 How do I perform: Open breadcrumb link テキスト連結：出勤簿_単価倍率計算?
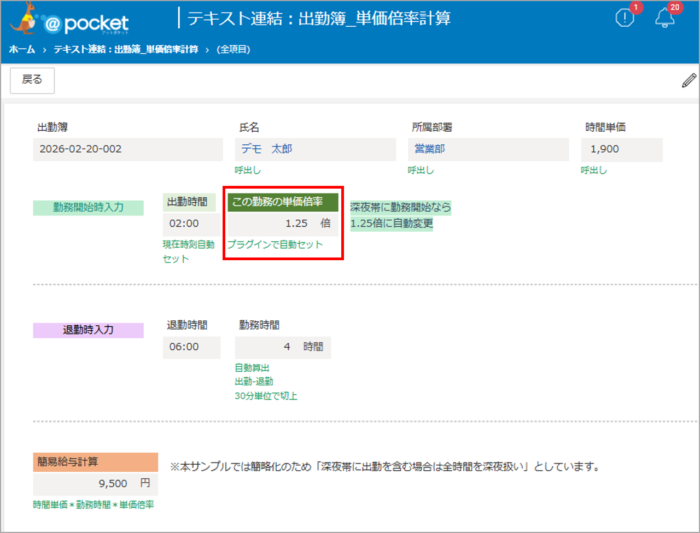[126, 49]
